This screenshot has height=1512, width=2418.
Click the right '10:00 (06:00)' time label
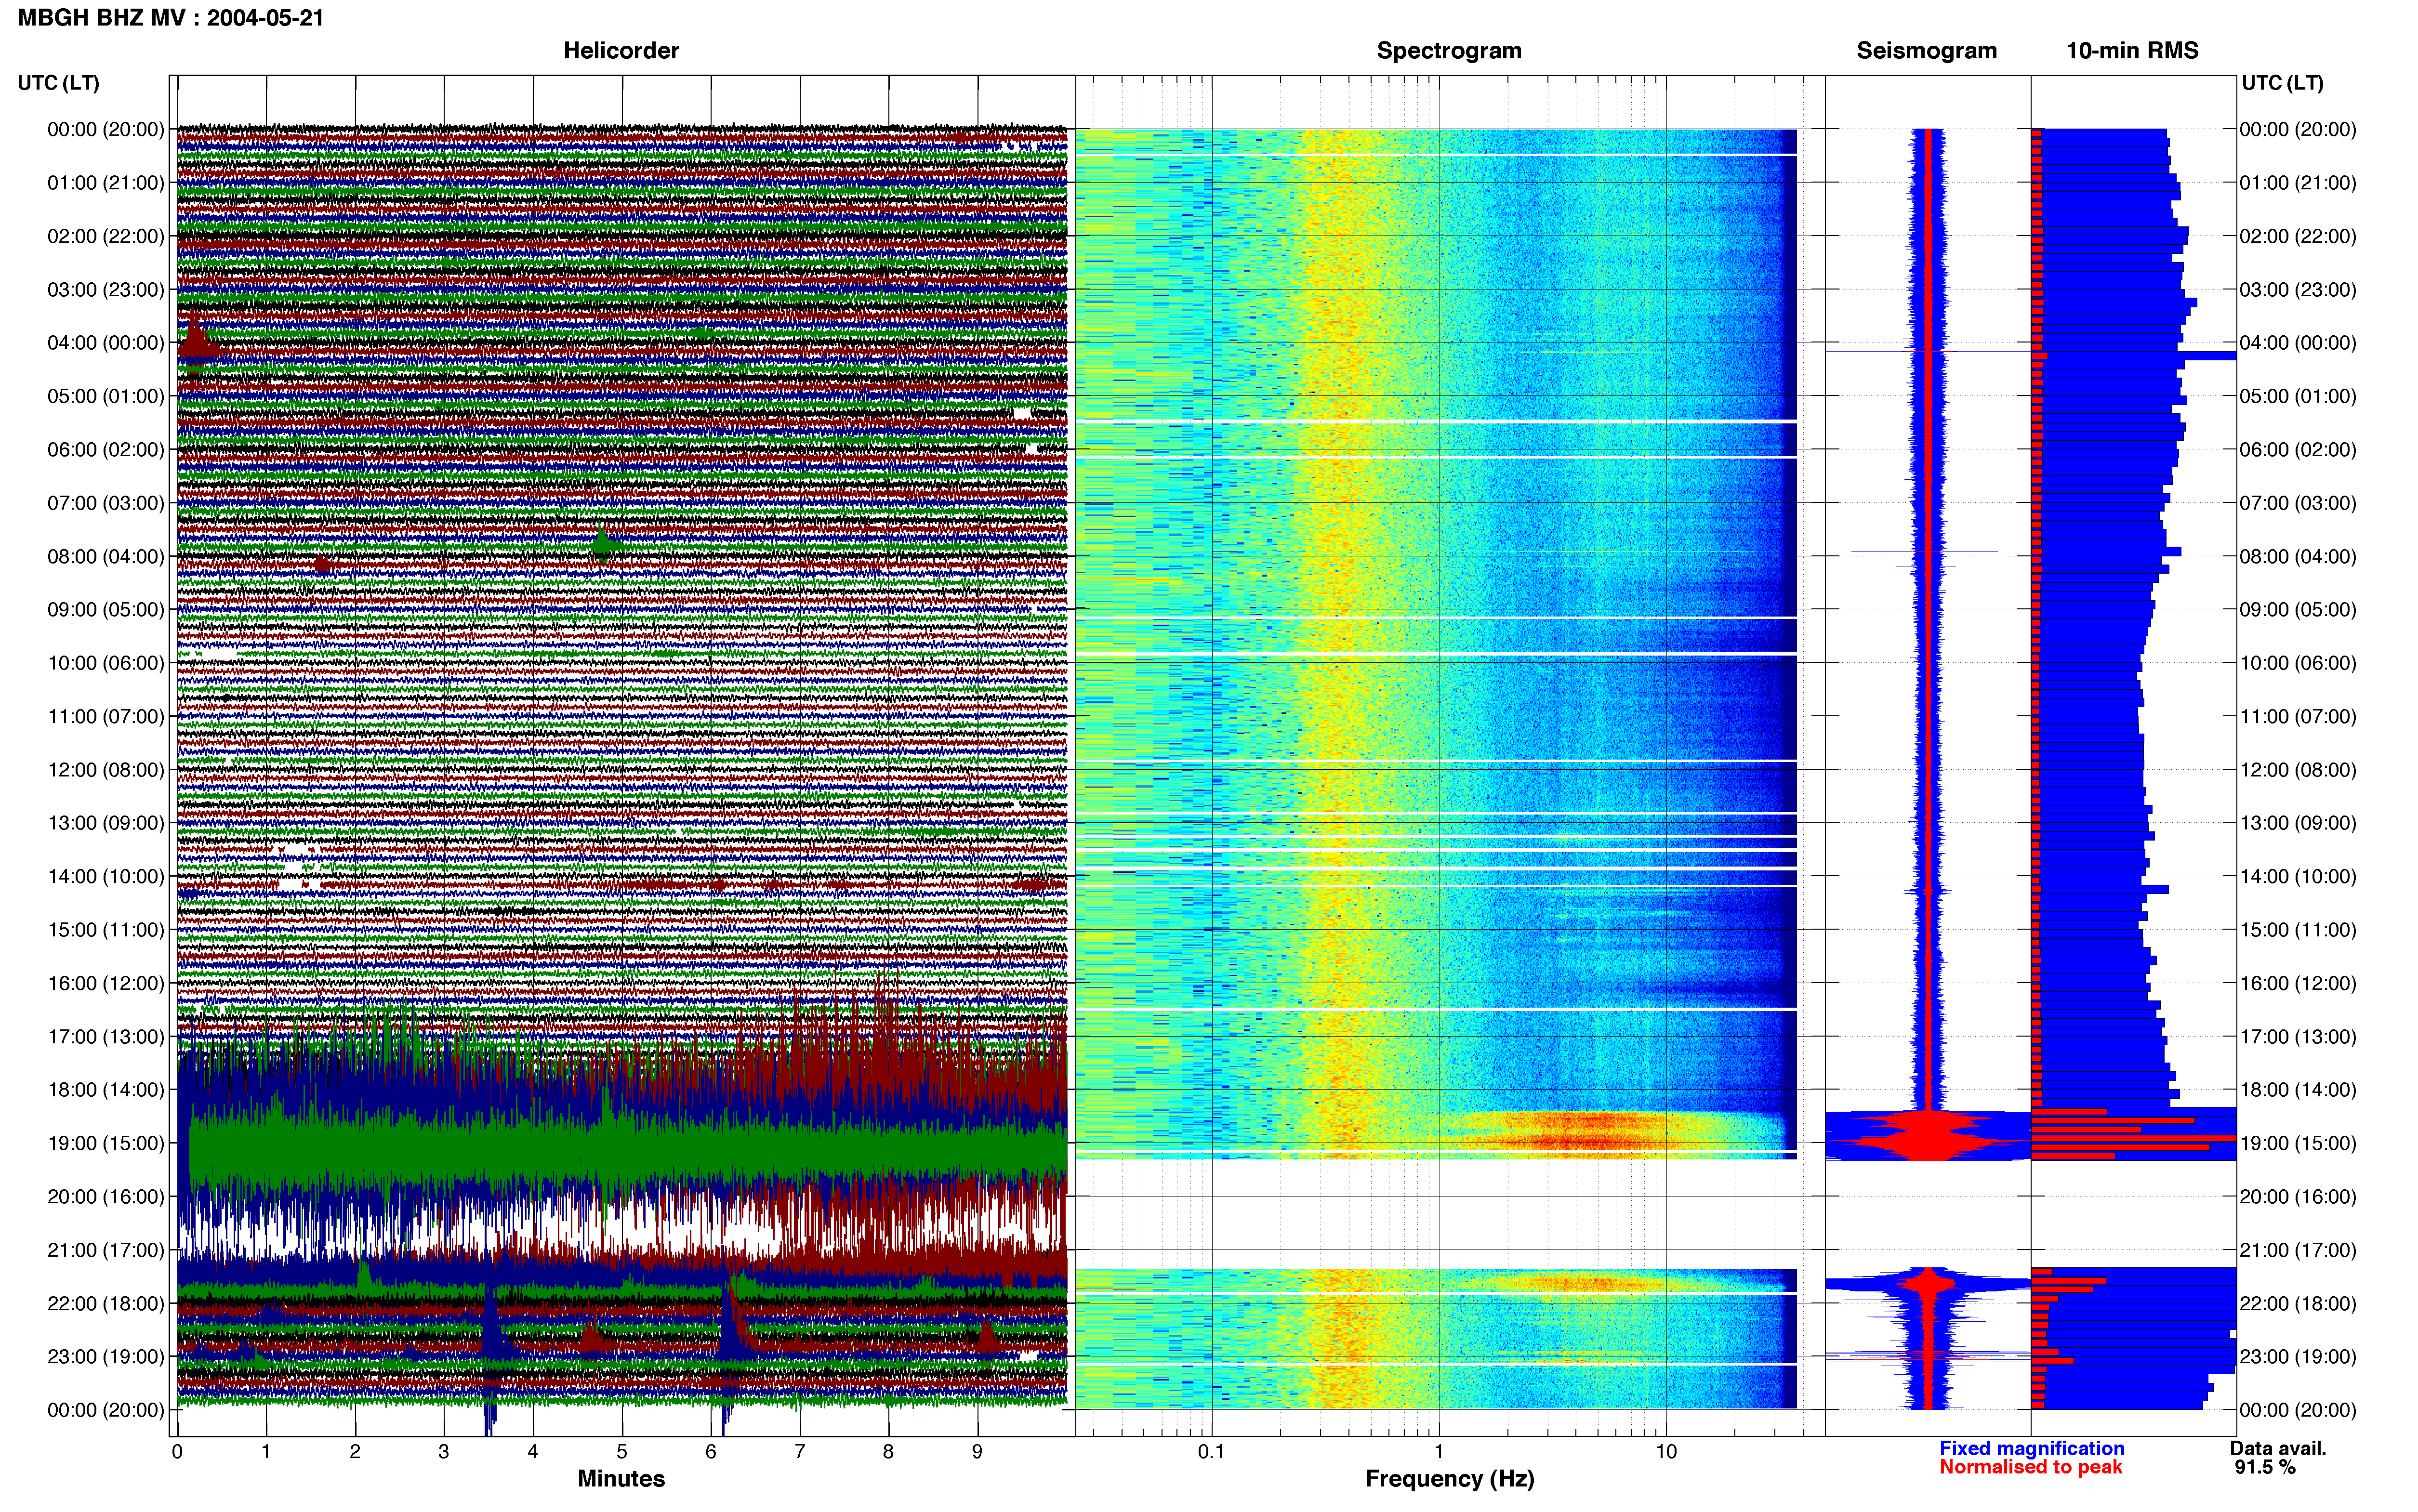(x=2298, y=663)
